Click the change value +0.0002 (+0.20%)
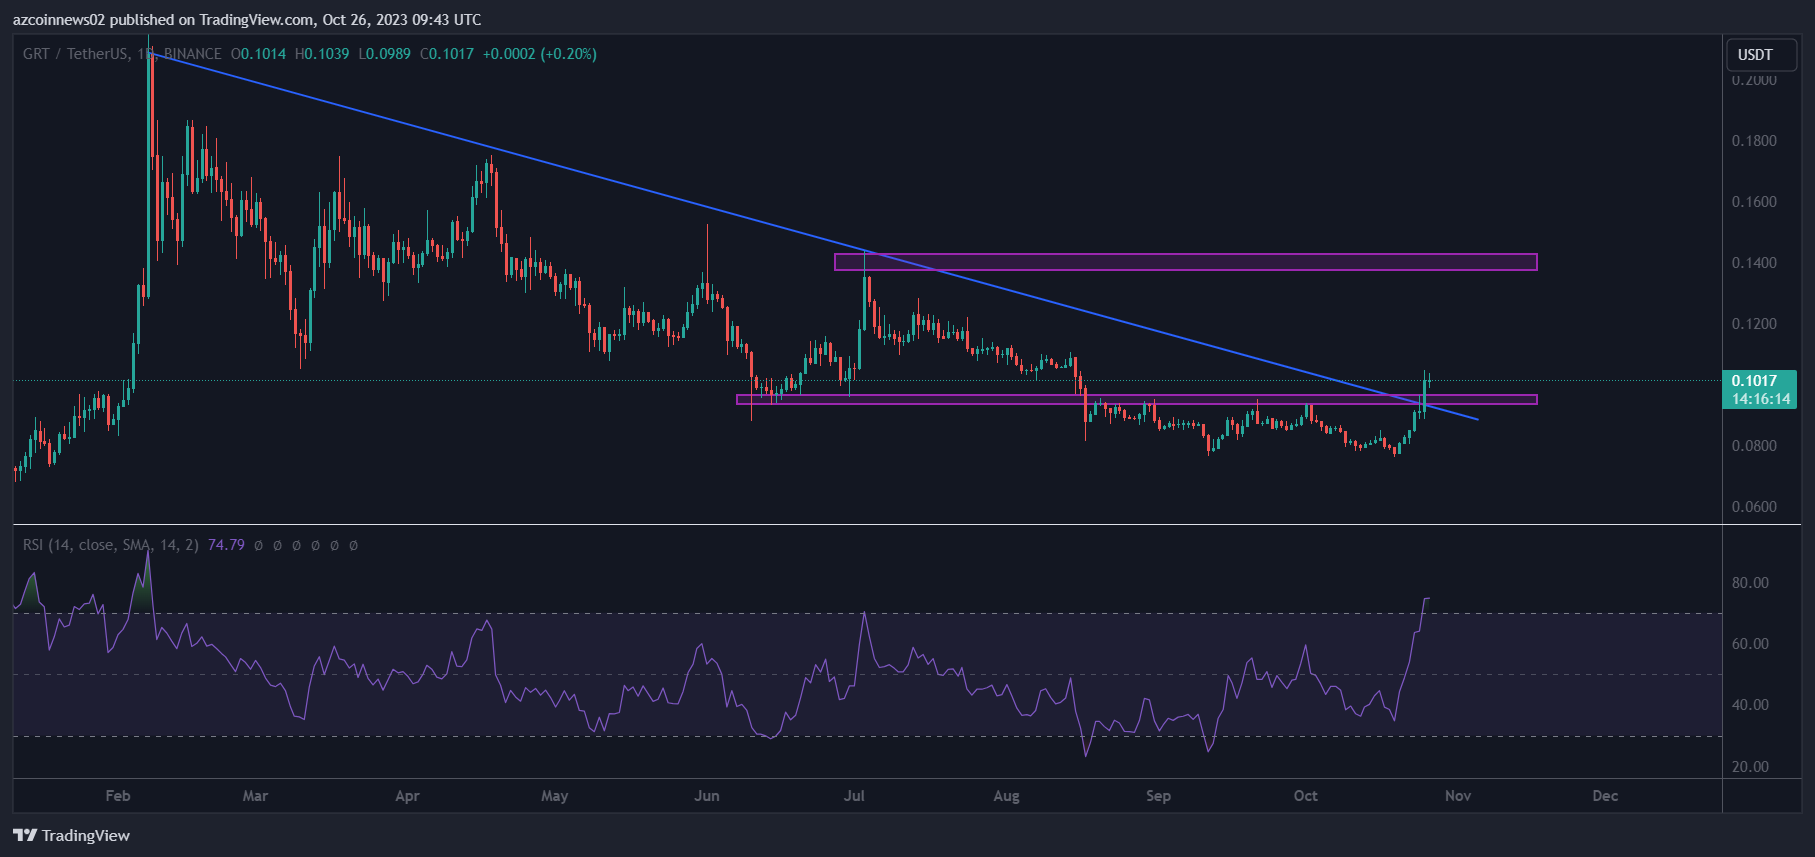This screenshot has height=857, width=1815. click(x=540, y=54)
